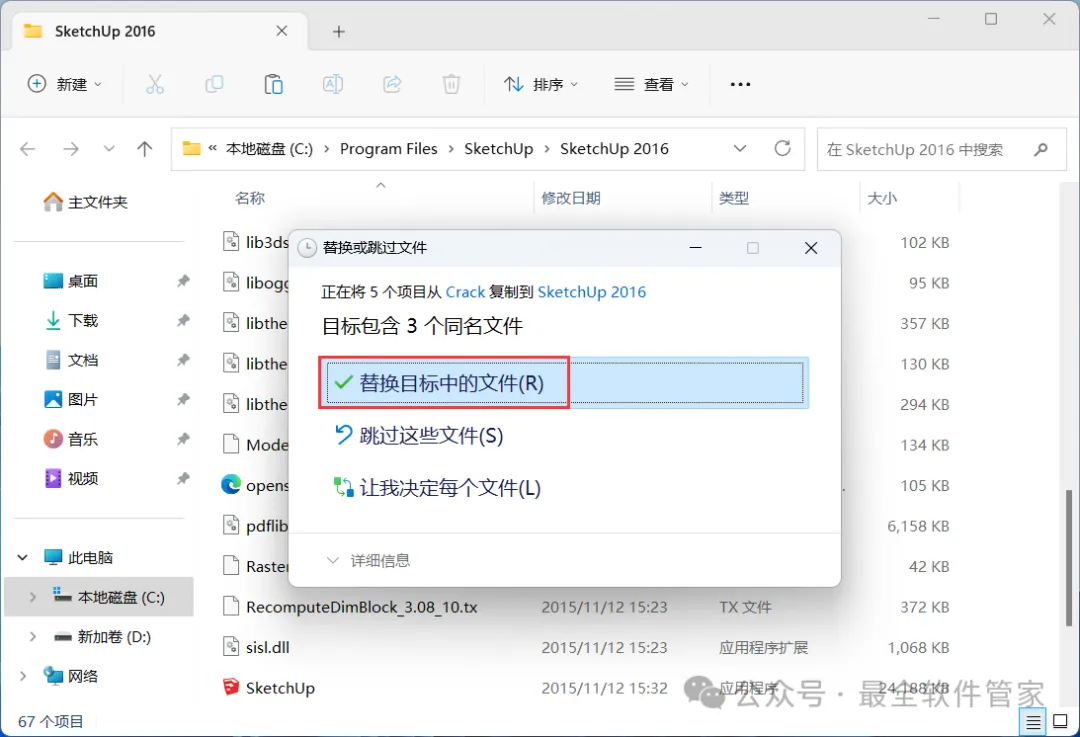Select 新加卷 (D:) drive
The width and height of the screenshot is (1080, 737).
point(102,636)
